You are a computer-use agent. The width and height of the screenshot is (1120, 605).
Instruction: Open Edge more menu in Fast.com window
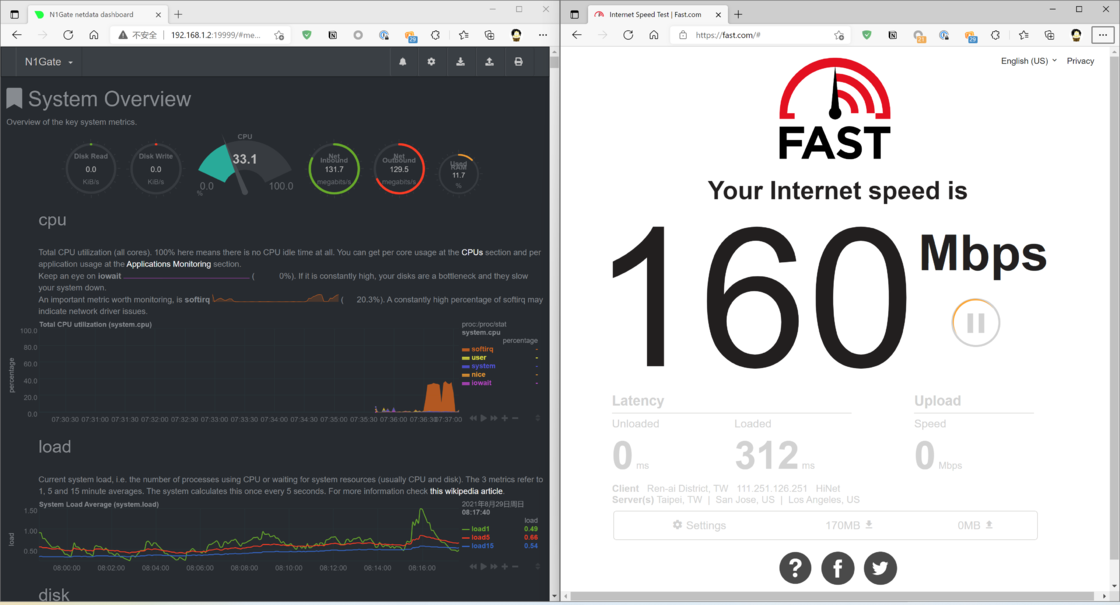point(1103,35)
